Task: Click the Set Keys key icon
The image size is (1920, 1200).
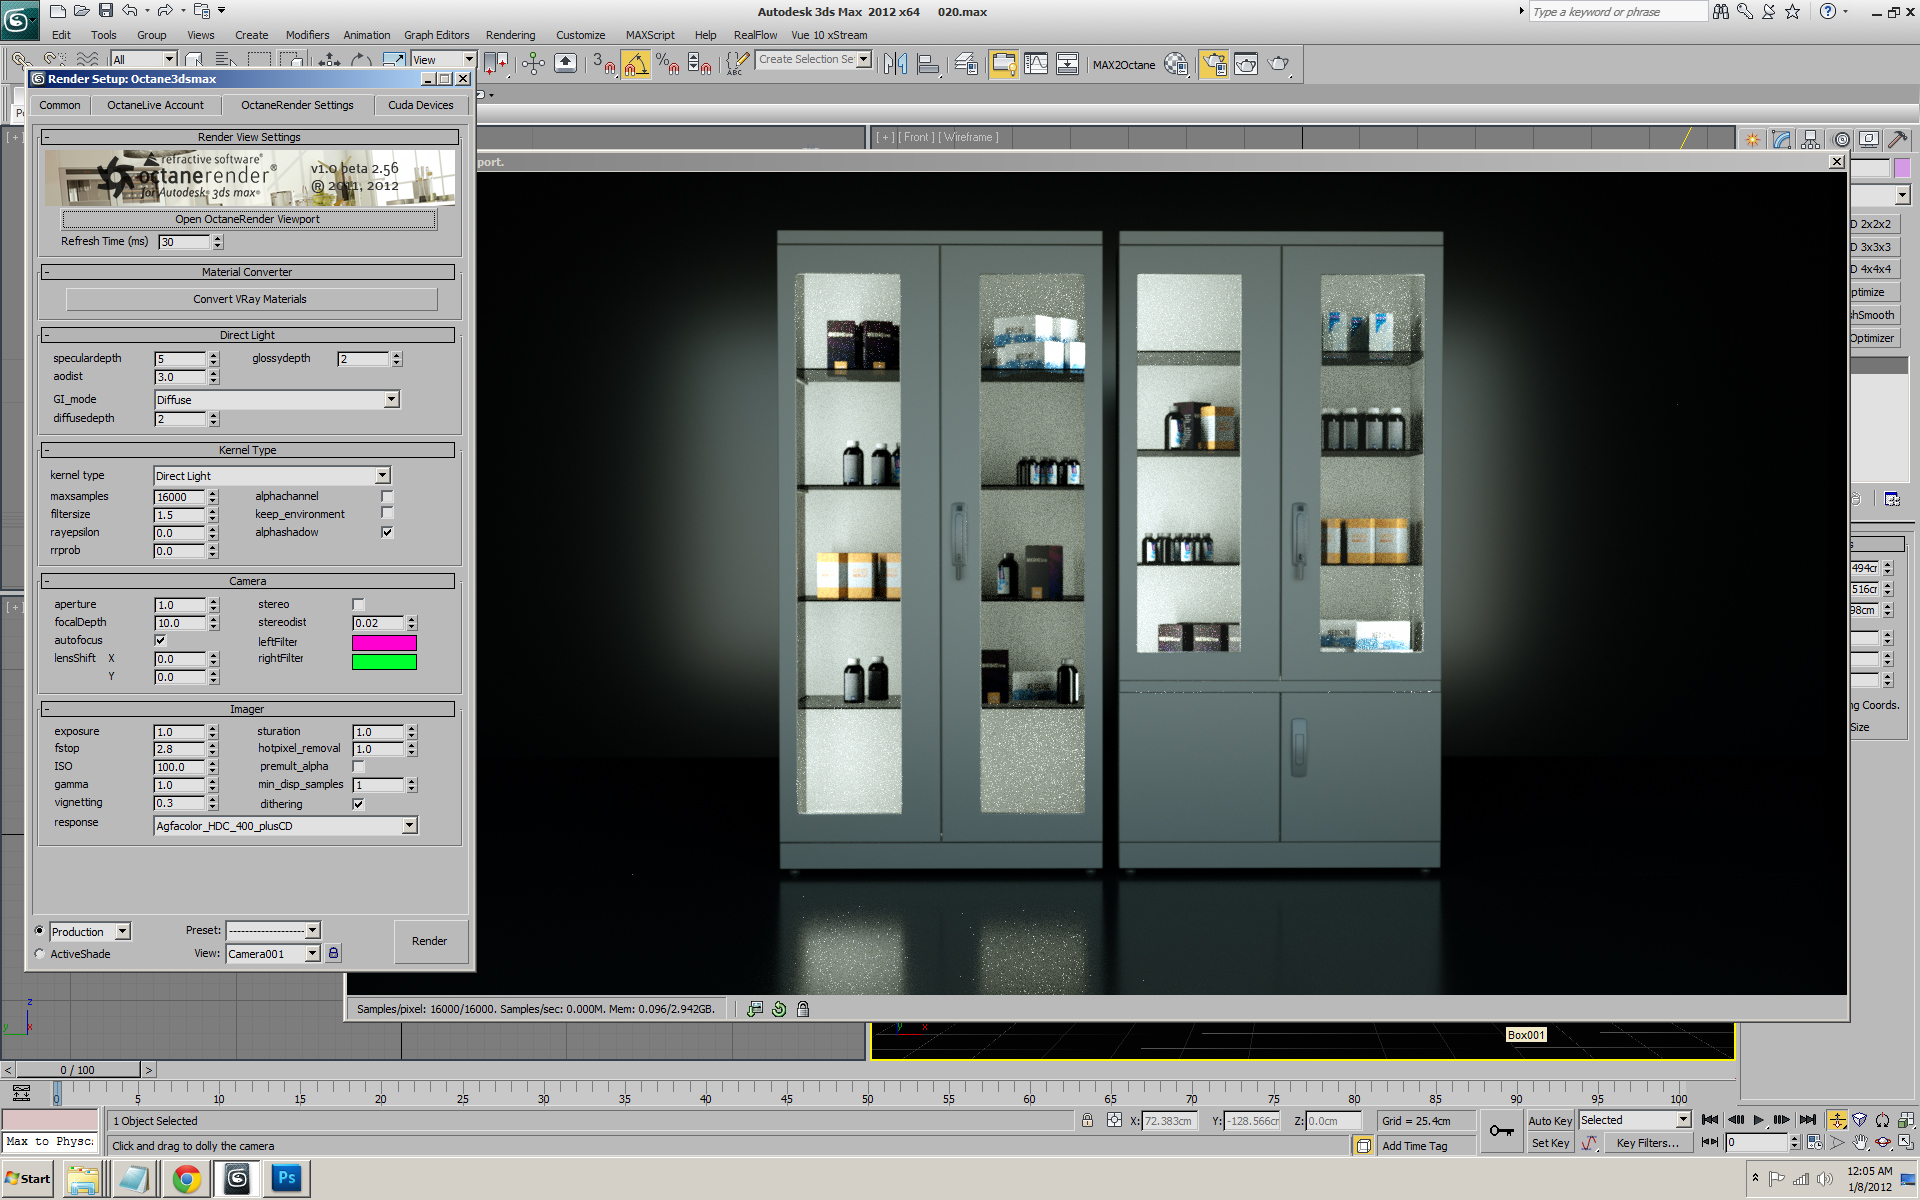Action: pyautogui.click(x=1501, y=1131)
